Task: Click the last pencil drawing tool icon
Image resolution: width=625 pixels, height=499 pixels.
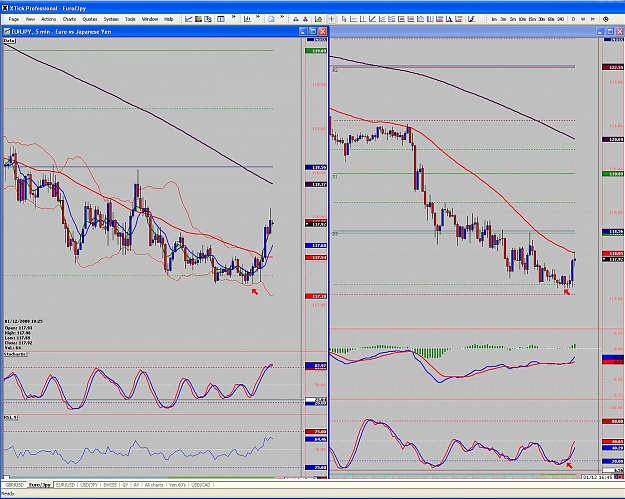Action: click(x=471, y=19)
